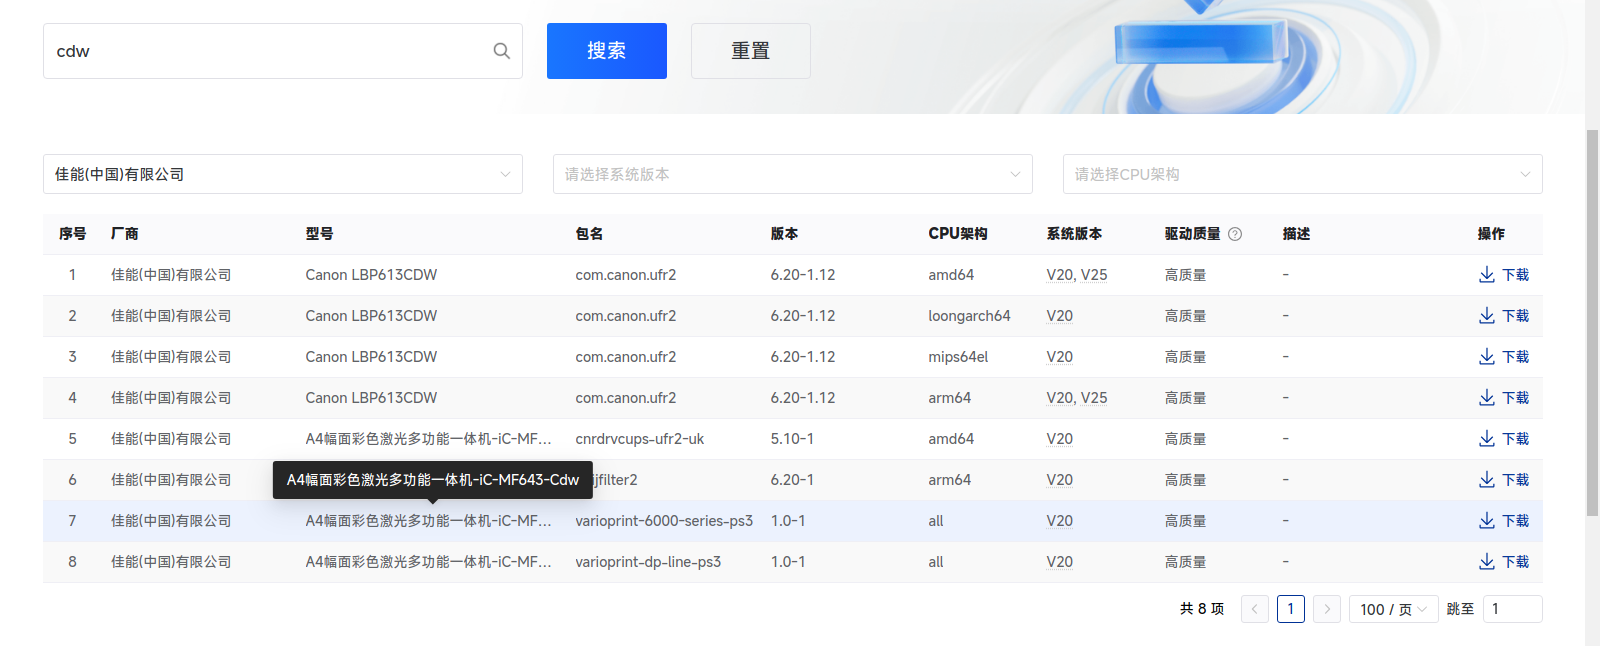Click the 型号 column header
The width and height of the screenshot is (1600, 646).
[320, 234]
